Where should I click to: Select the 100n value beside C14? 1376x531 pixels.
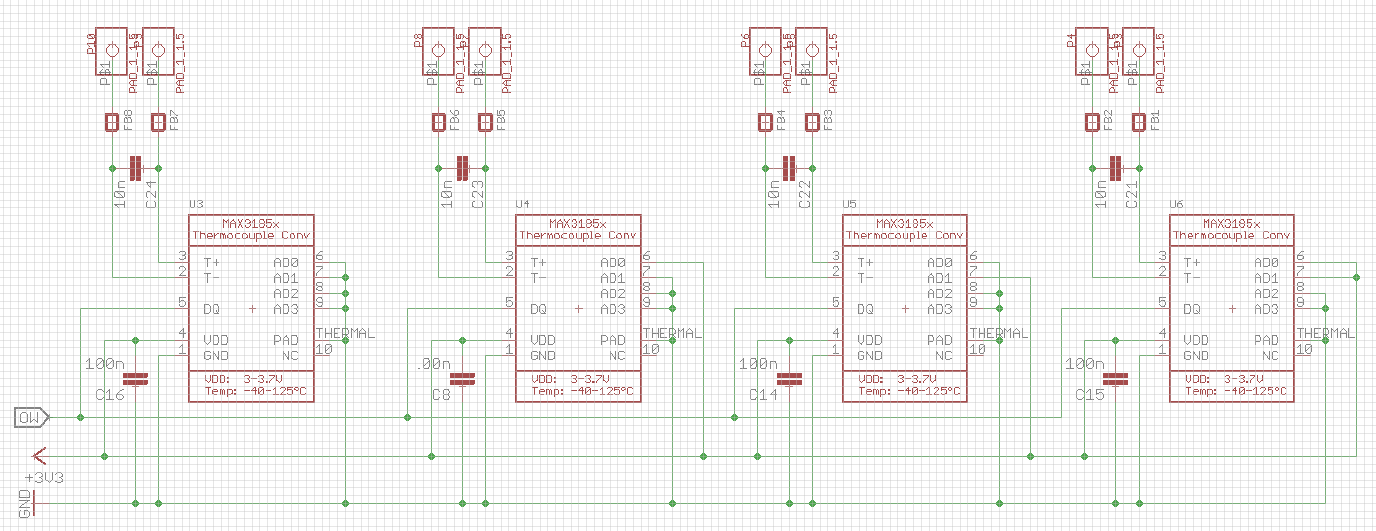[758, 363]
